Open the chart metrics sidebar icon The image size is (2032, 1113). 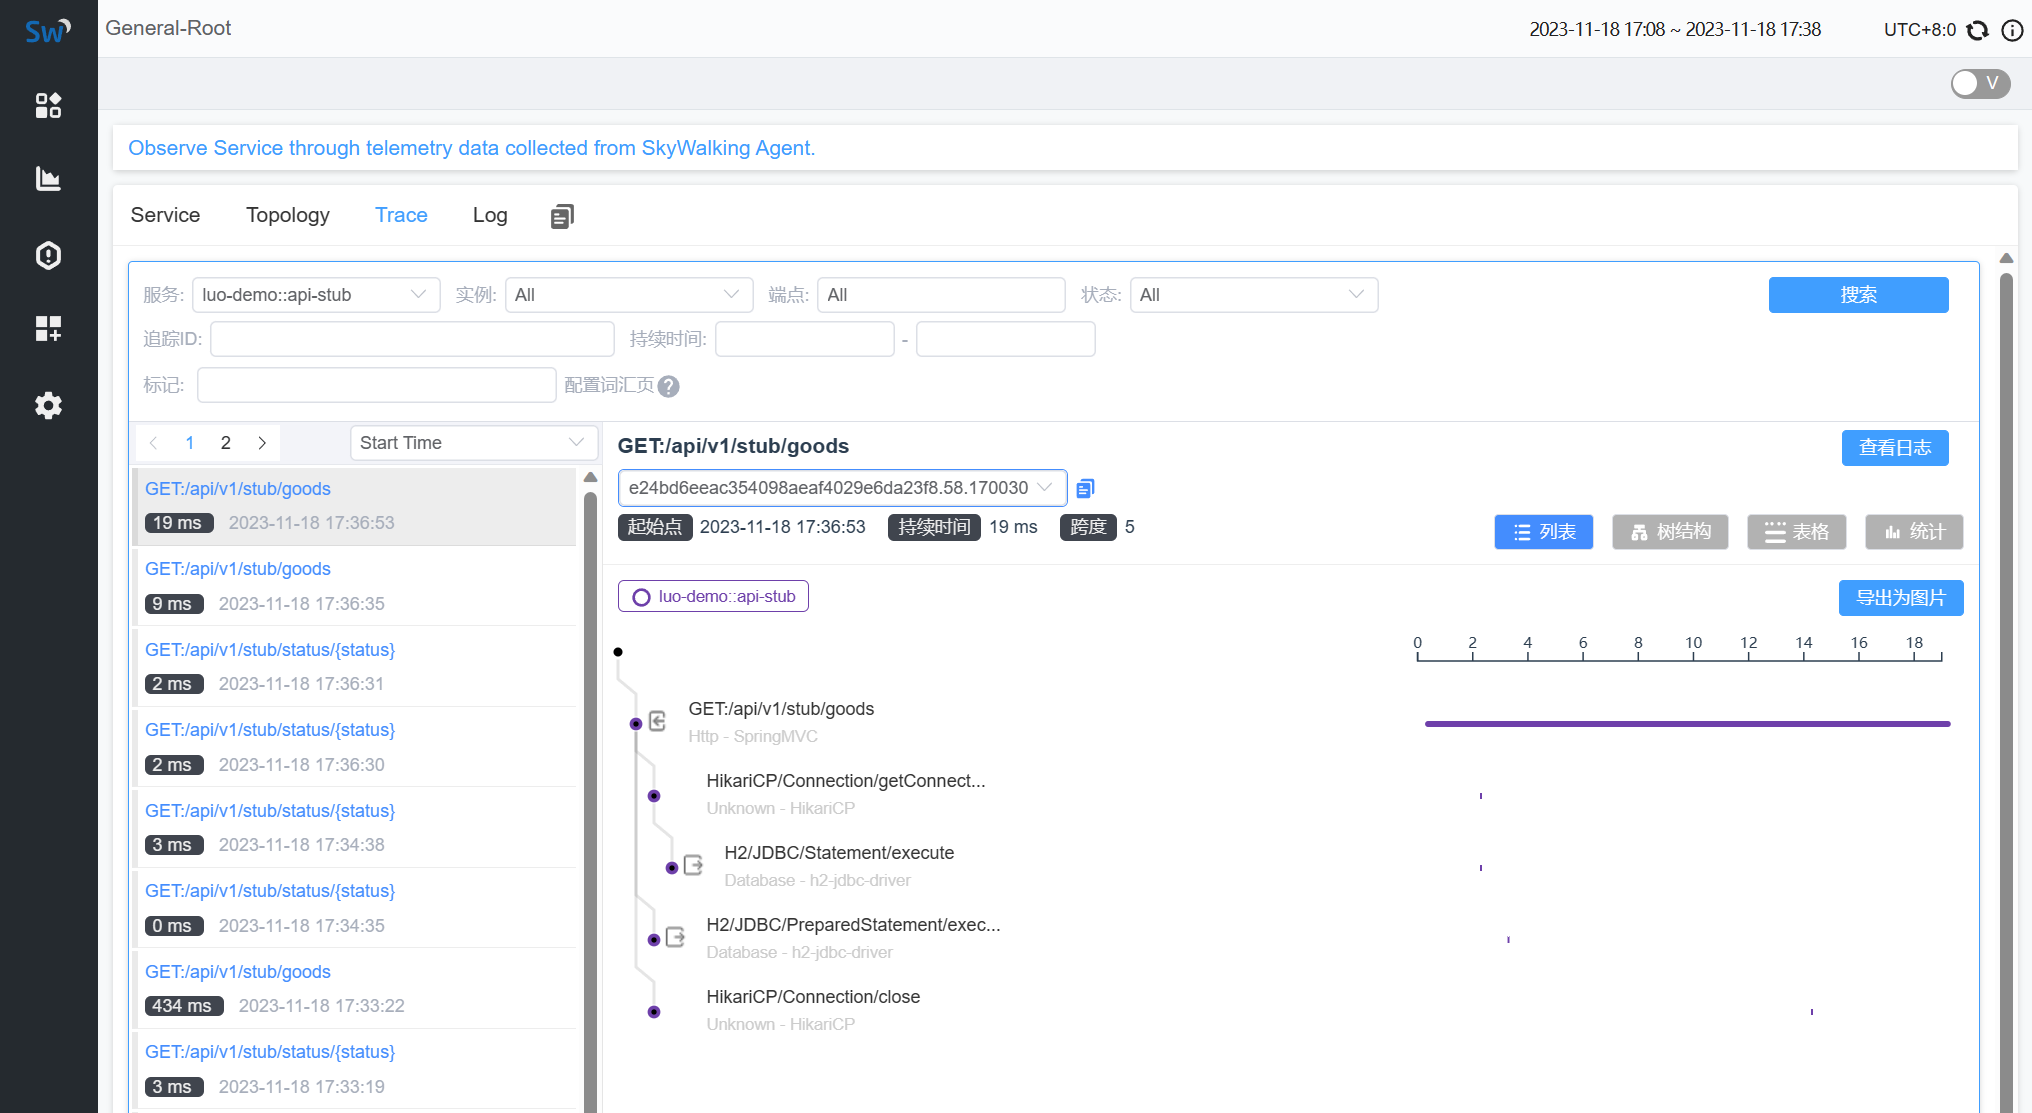pos(48,179)
